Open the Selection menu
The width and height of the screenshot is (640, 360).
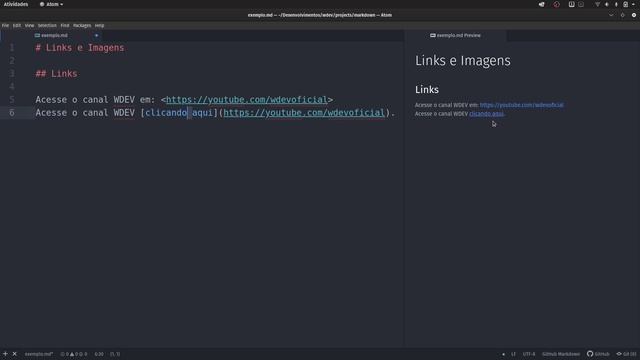pos(47,25)
